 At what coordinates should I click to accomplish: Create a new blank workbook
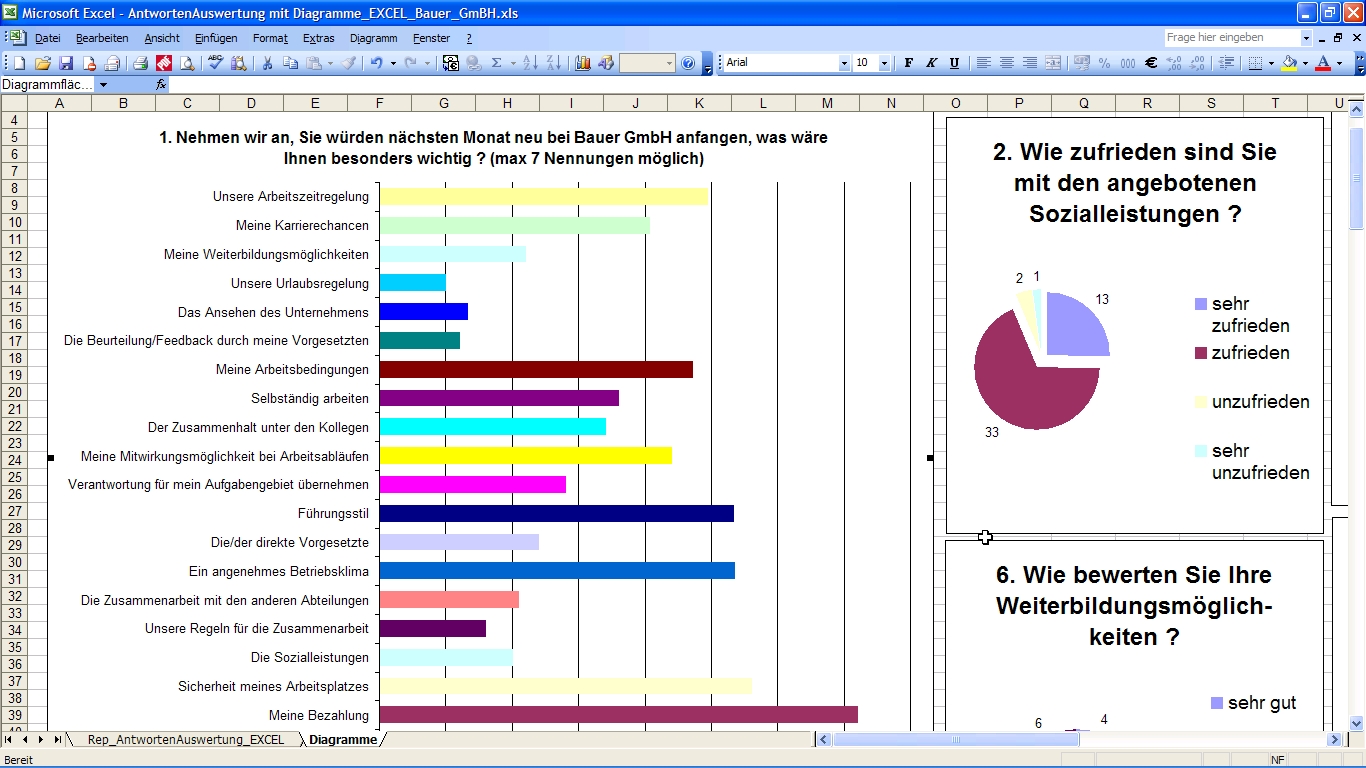[x=19, y=63]
